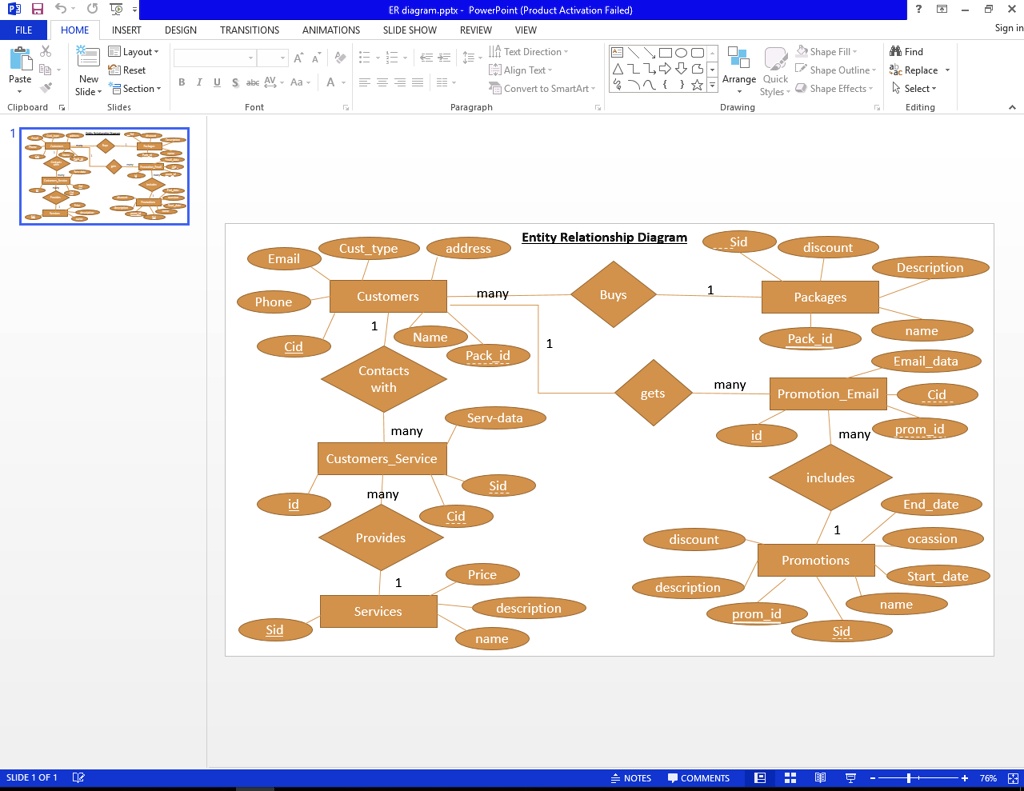
Task: Click the Find button
Action: [906, 52]
